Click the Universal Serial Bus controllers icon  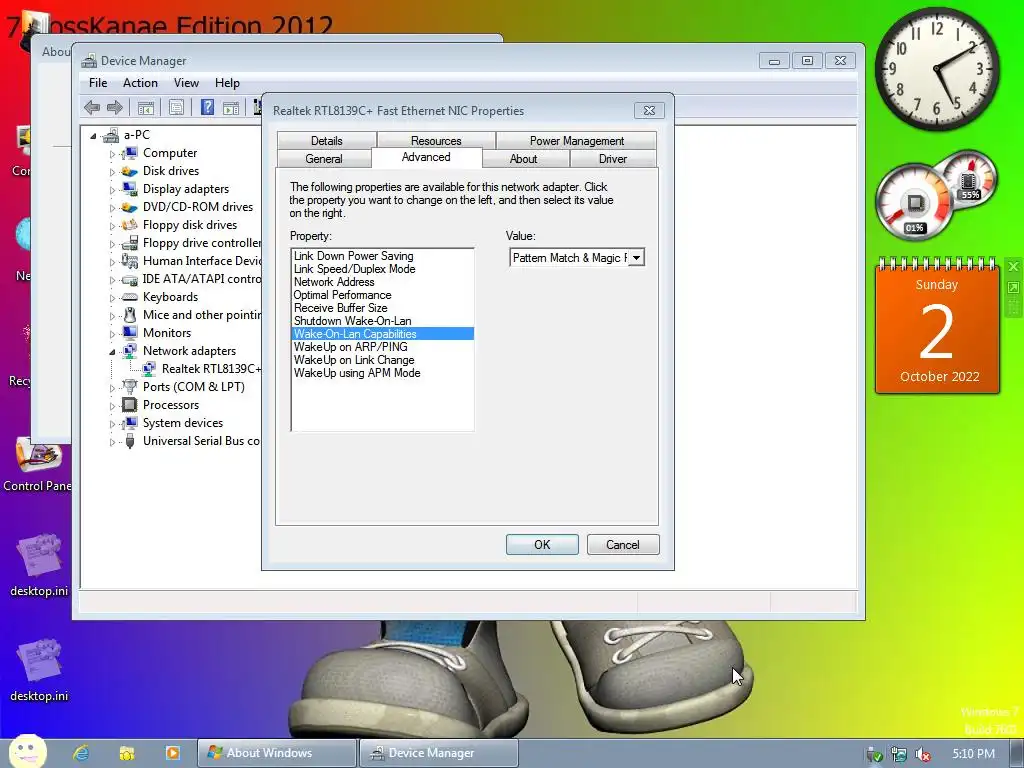(129, 441)
